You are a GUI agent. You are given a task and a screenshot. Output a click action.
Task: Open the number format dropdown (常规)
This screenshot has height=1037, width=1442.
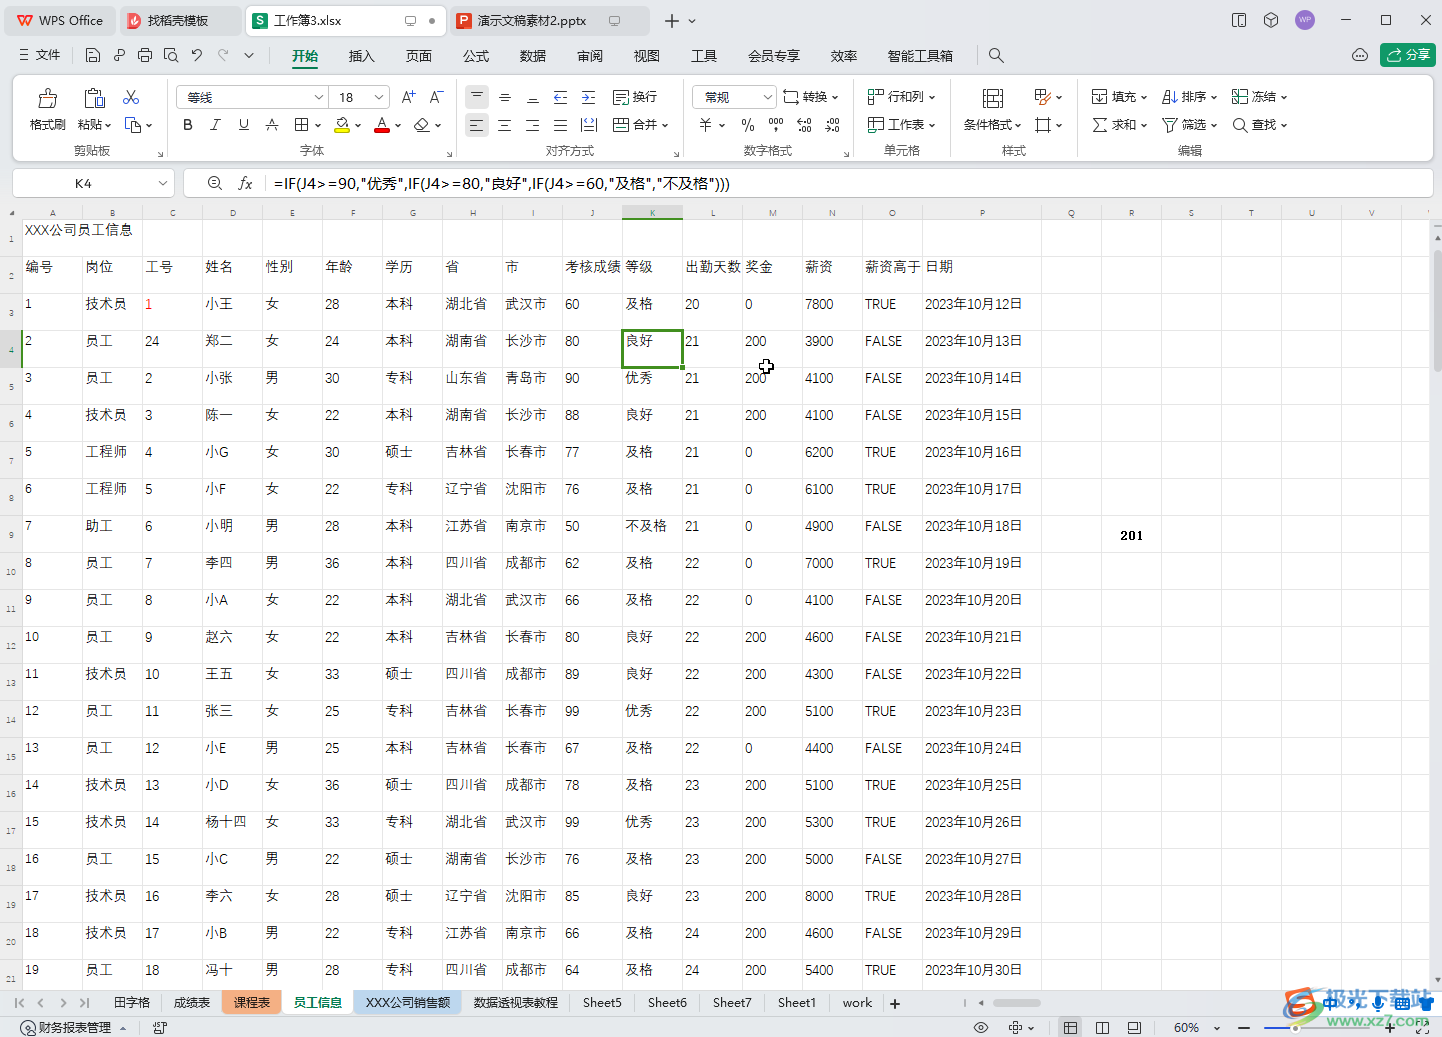[x=768, y=97]
